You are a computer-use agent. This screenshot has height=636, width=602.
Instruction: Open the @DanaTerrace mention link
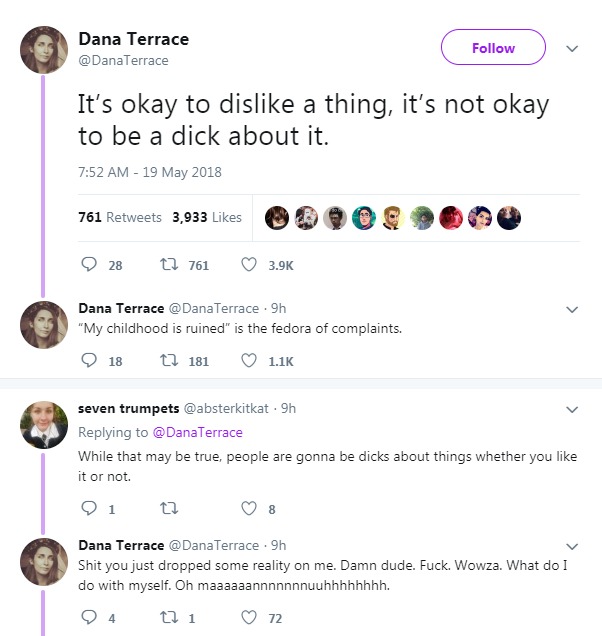tap(197, 432)
